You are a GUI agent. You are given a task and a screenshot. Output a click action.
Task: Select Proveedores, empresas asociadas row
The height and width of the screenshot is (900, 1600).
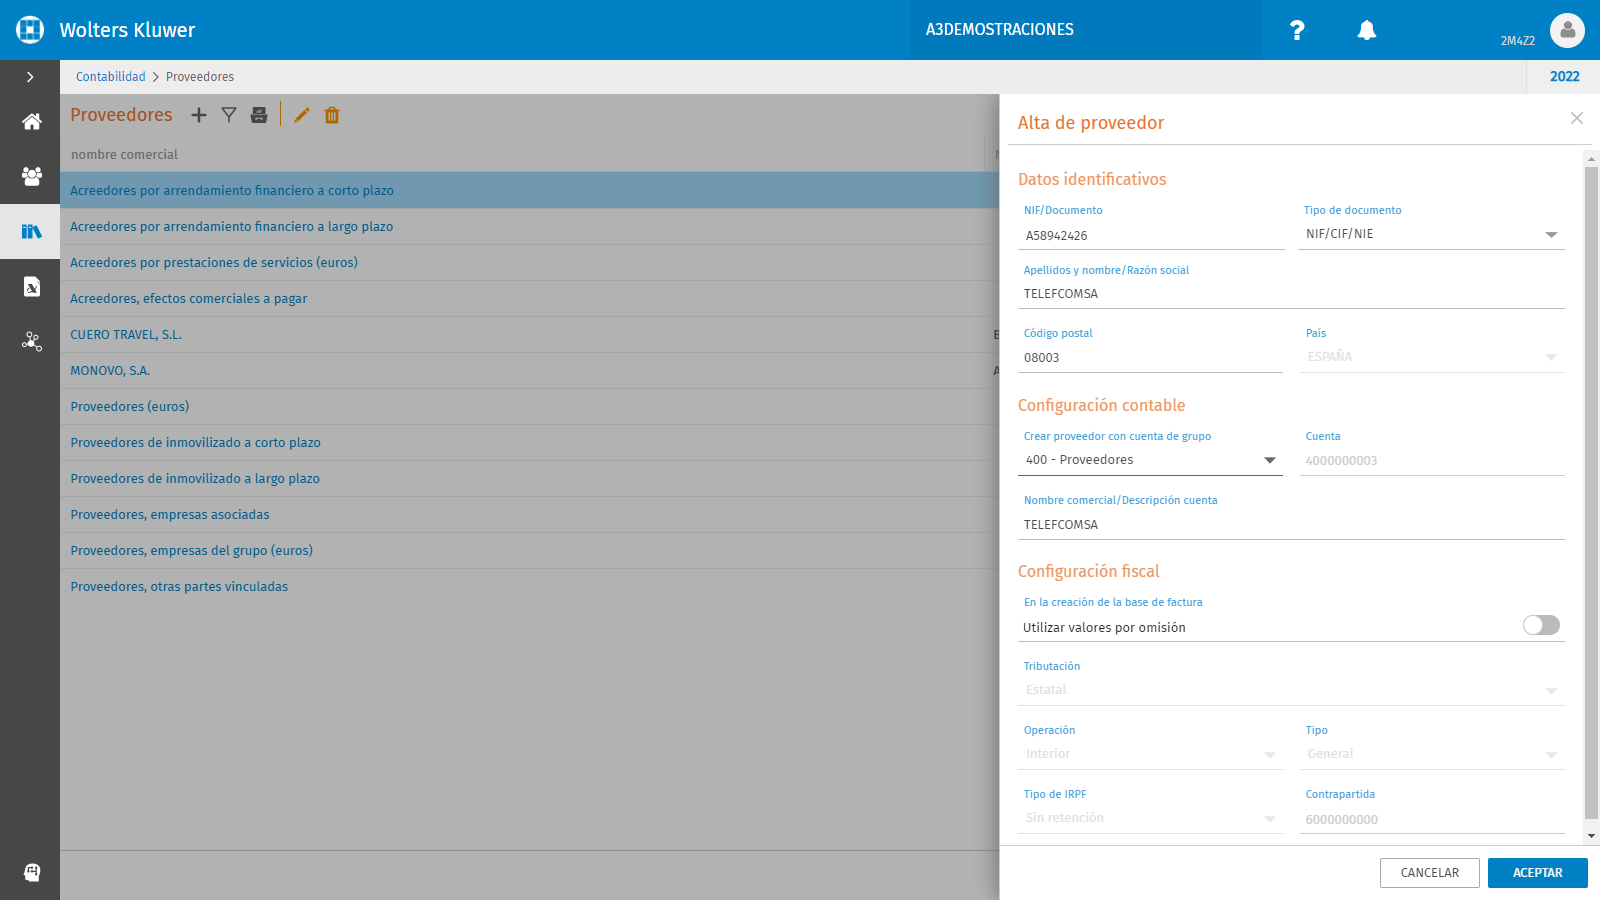pyautogui.click(x=530, y=515)
